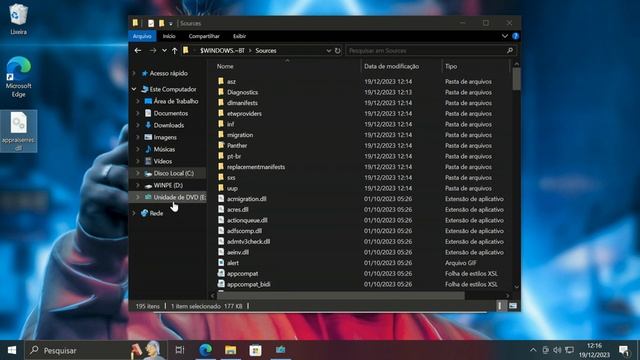Open the Início ribbon tab
This screenshot has height=360, width=640.
click(169, 36)
